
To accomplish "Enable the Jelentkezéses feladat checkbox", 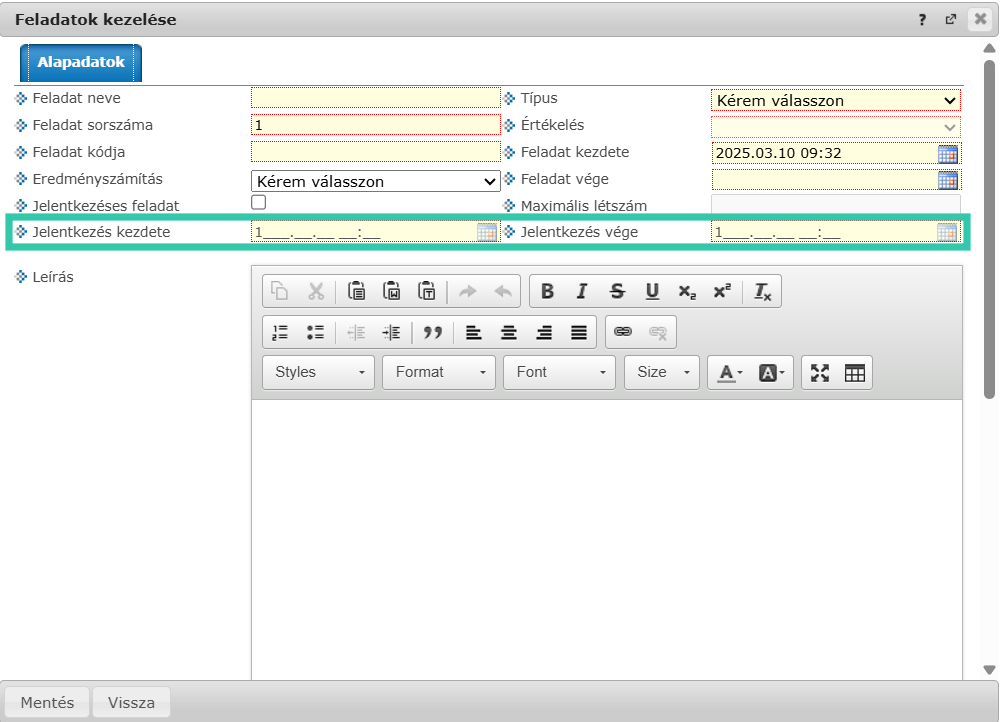I will click(259, 202).
